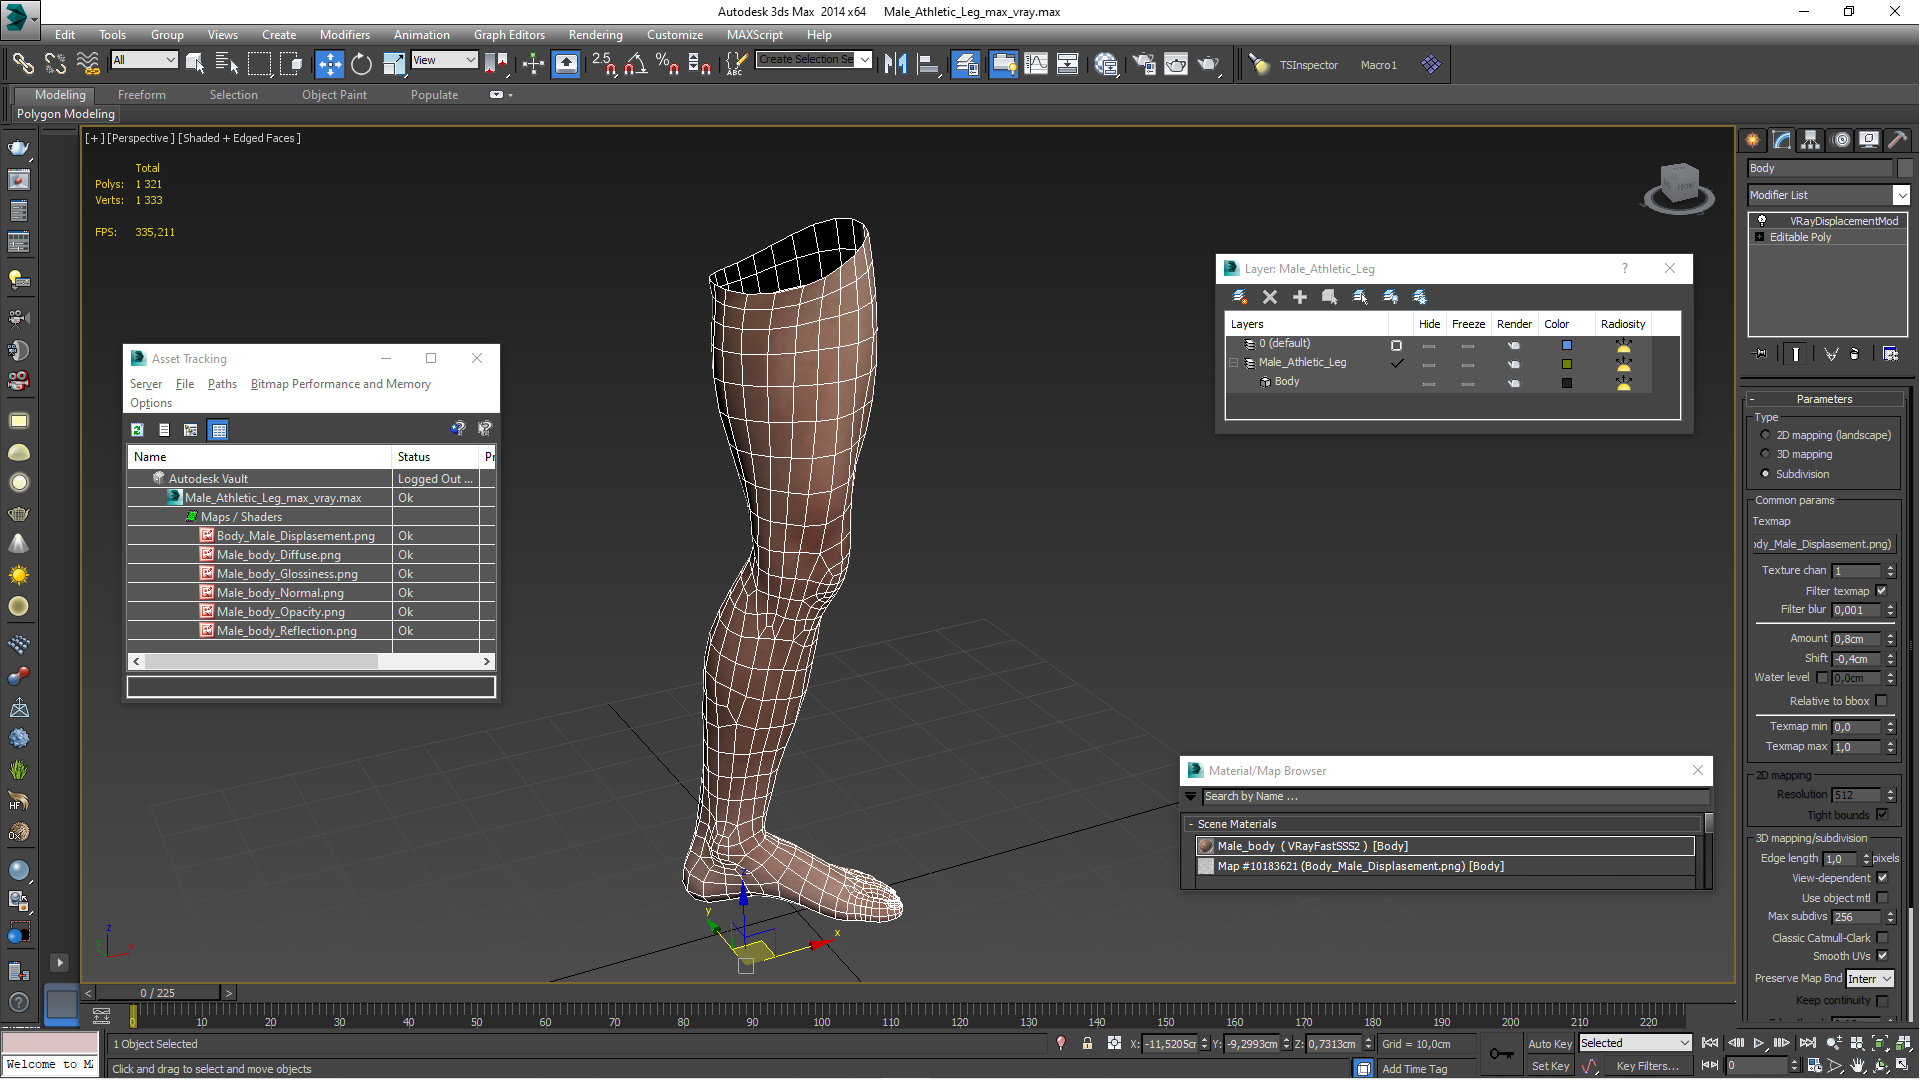The height and width of the screenshot is (1080, 1920).
Task: Switch to Freeform ribbon tab
Action: tap(141, 95)
